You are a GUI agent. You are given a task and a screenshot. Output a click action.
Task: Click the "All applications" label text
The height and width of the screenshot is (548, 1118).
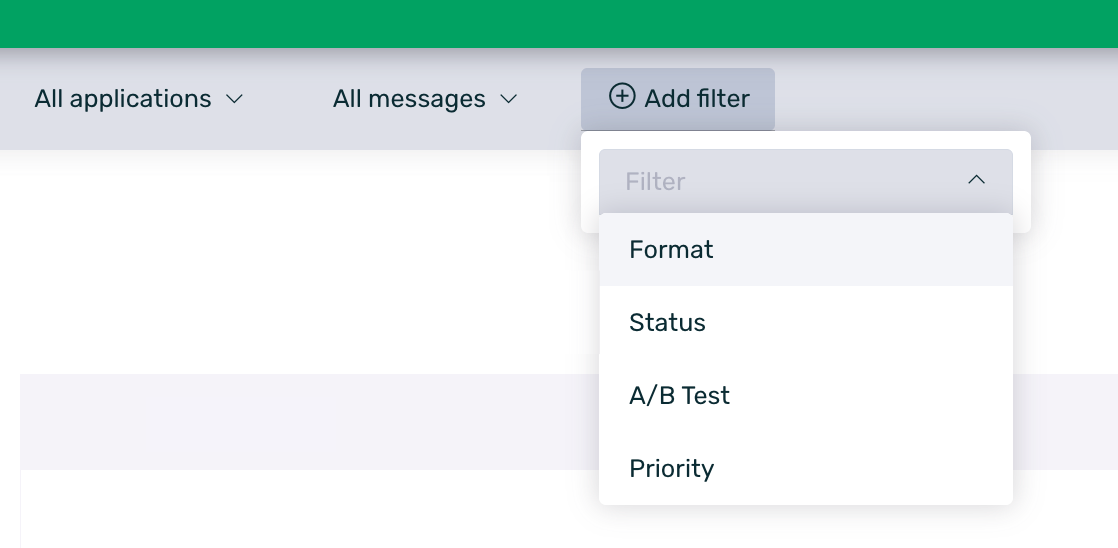tap(123, 100)
